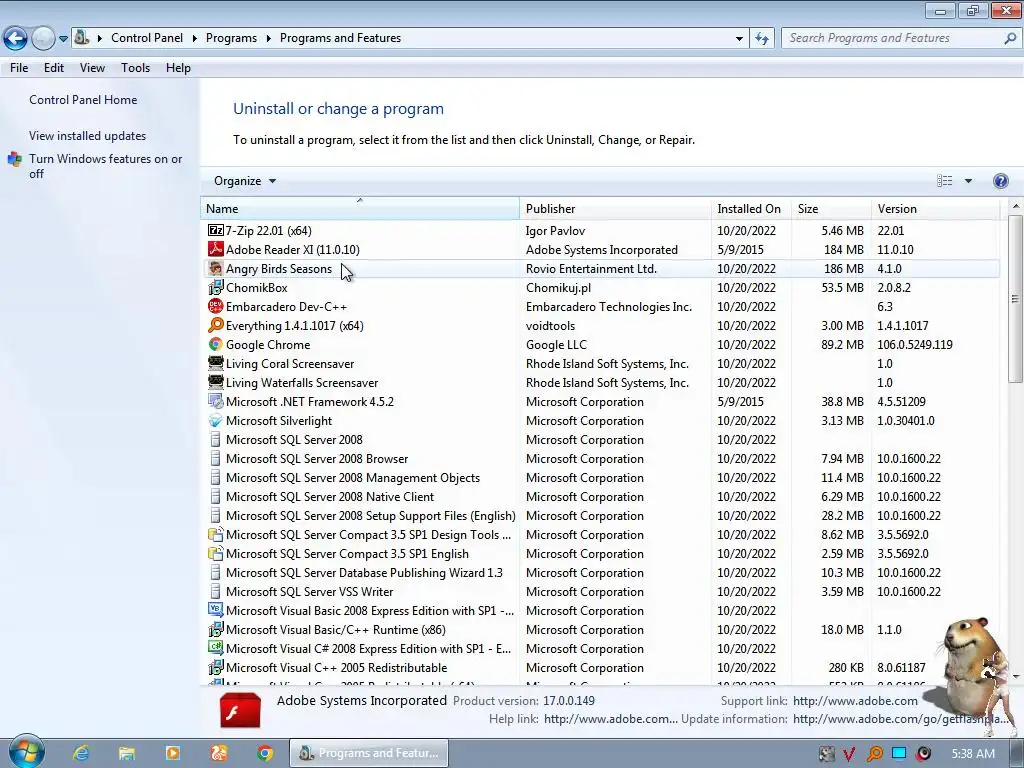Open the Windows Start menu

click(x=26, y=752)
